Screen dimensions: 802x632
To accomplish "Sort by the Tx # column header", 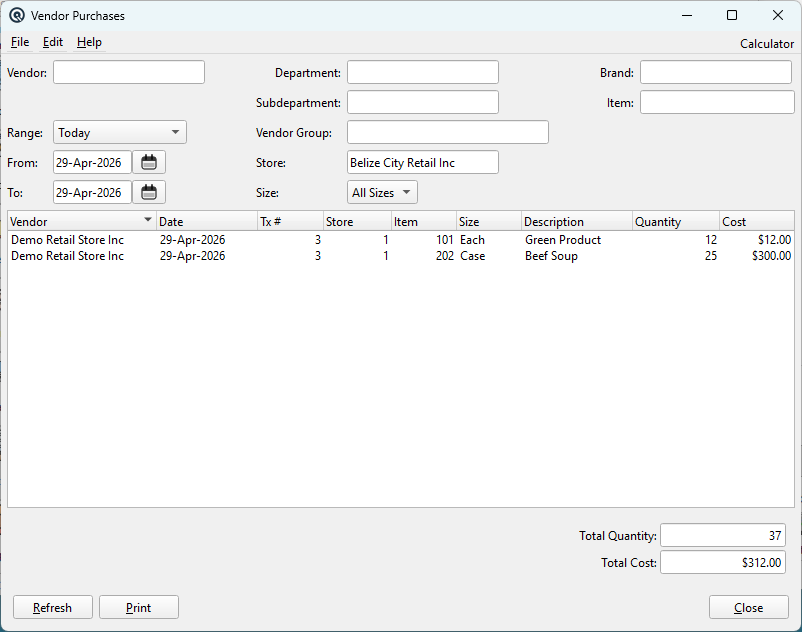I will click(x=290, y=221).
